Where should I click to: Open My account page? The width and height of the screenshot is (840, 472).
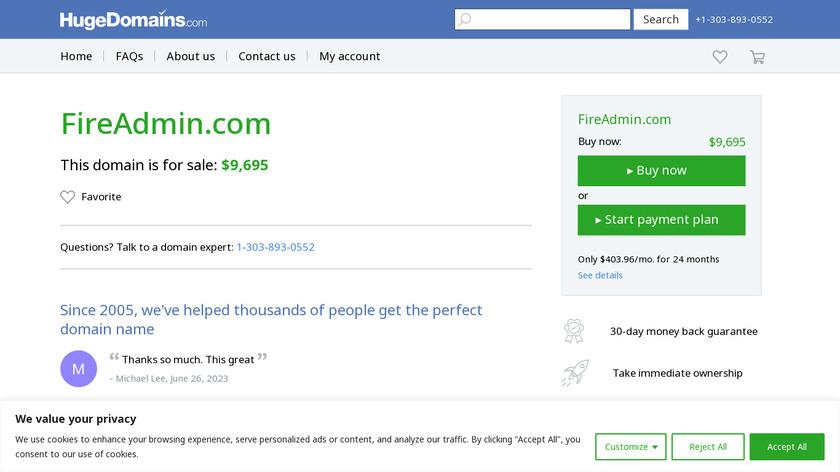pyautogui.click(x=350, y=57)
